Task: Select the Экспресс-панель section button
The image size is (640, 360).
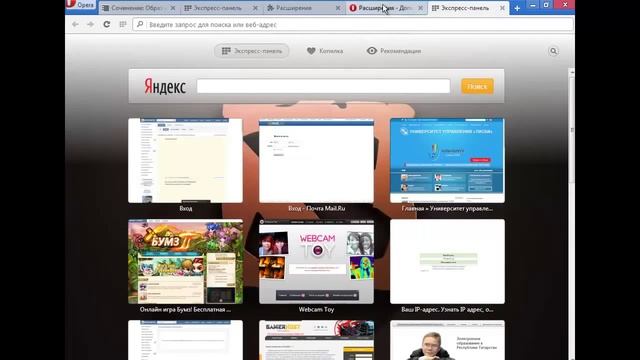Action: click(x=252, y=51)
